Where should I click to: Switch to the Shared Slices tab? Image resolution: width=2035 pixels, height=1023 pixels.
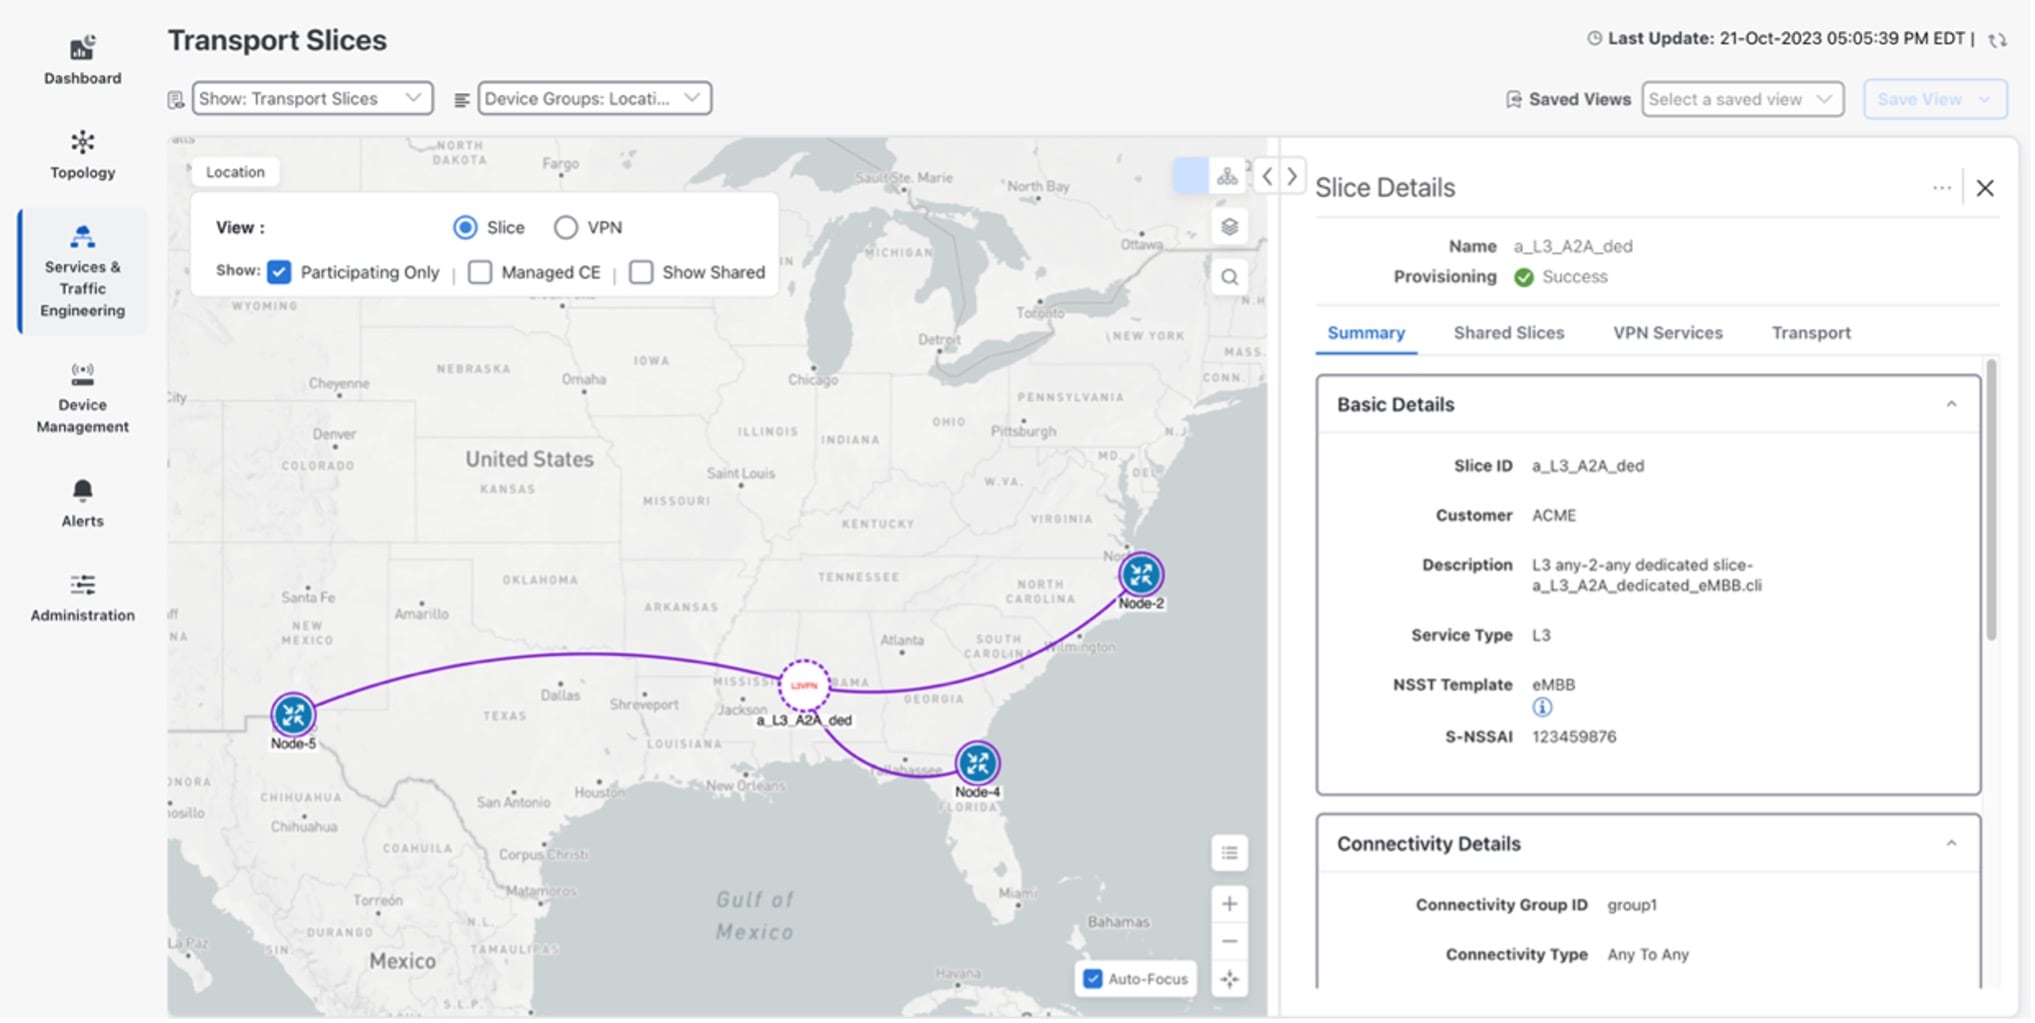[x=1508, y=333]
